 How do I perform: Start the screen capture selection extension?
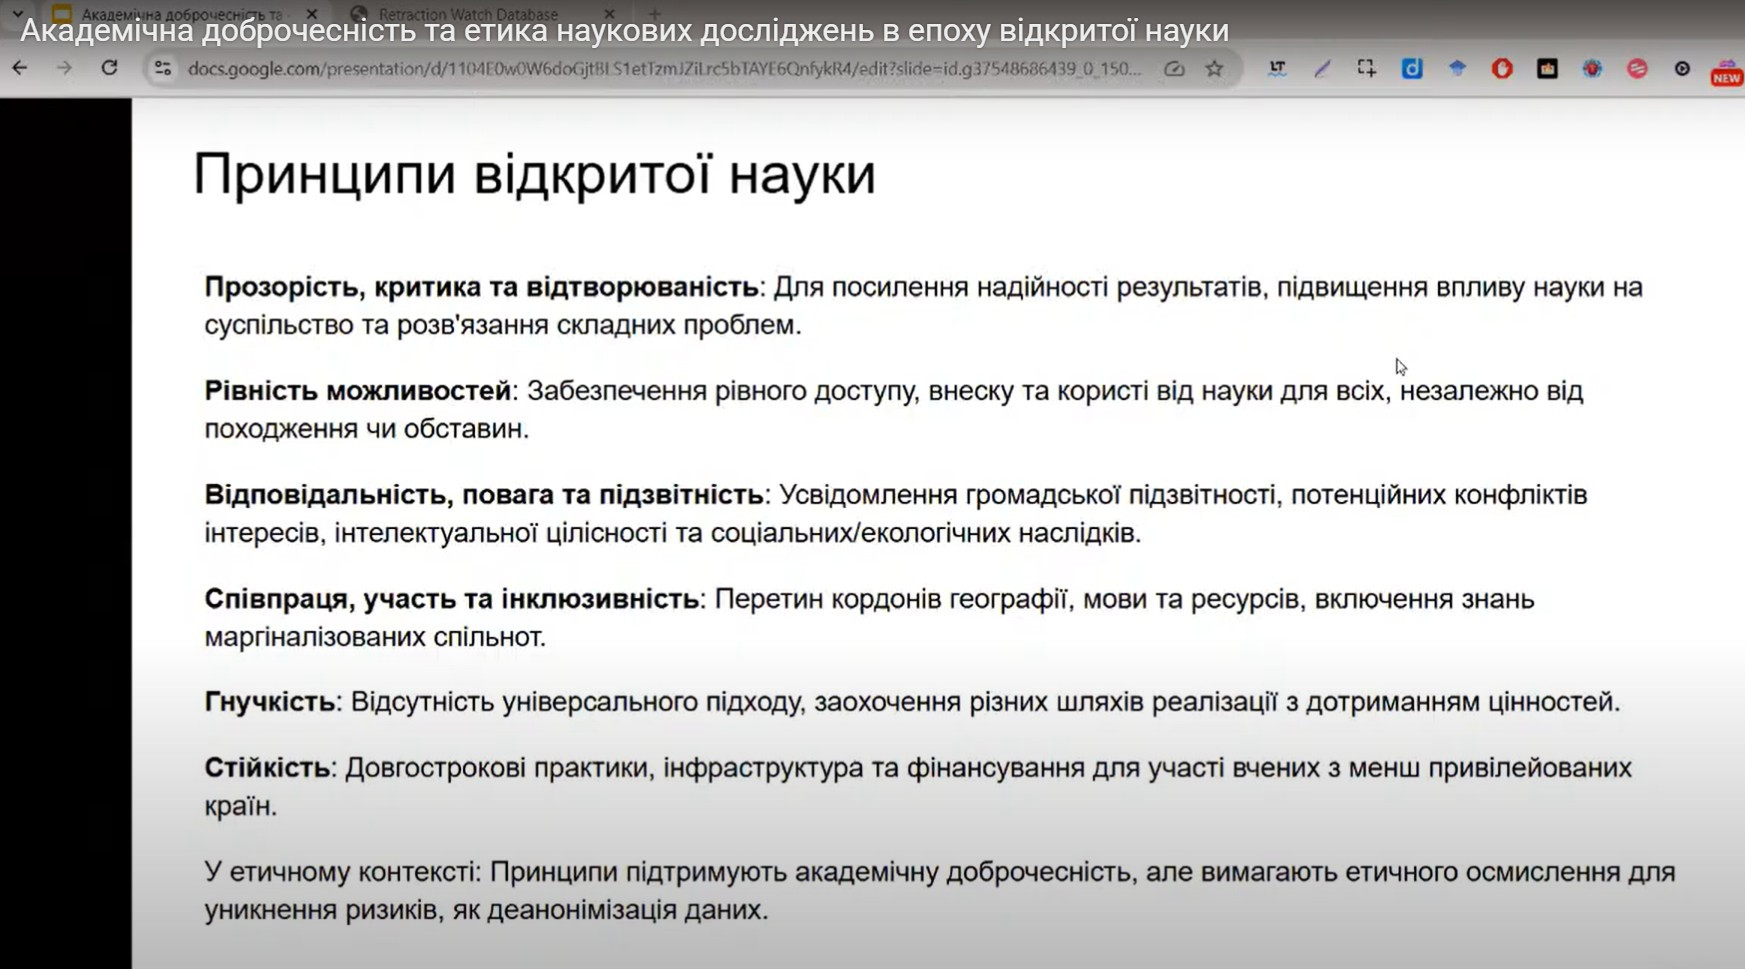(1366, 68)
